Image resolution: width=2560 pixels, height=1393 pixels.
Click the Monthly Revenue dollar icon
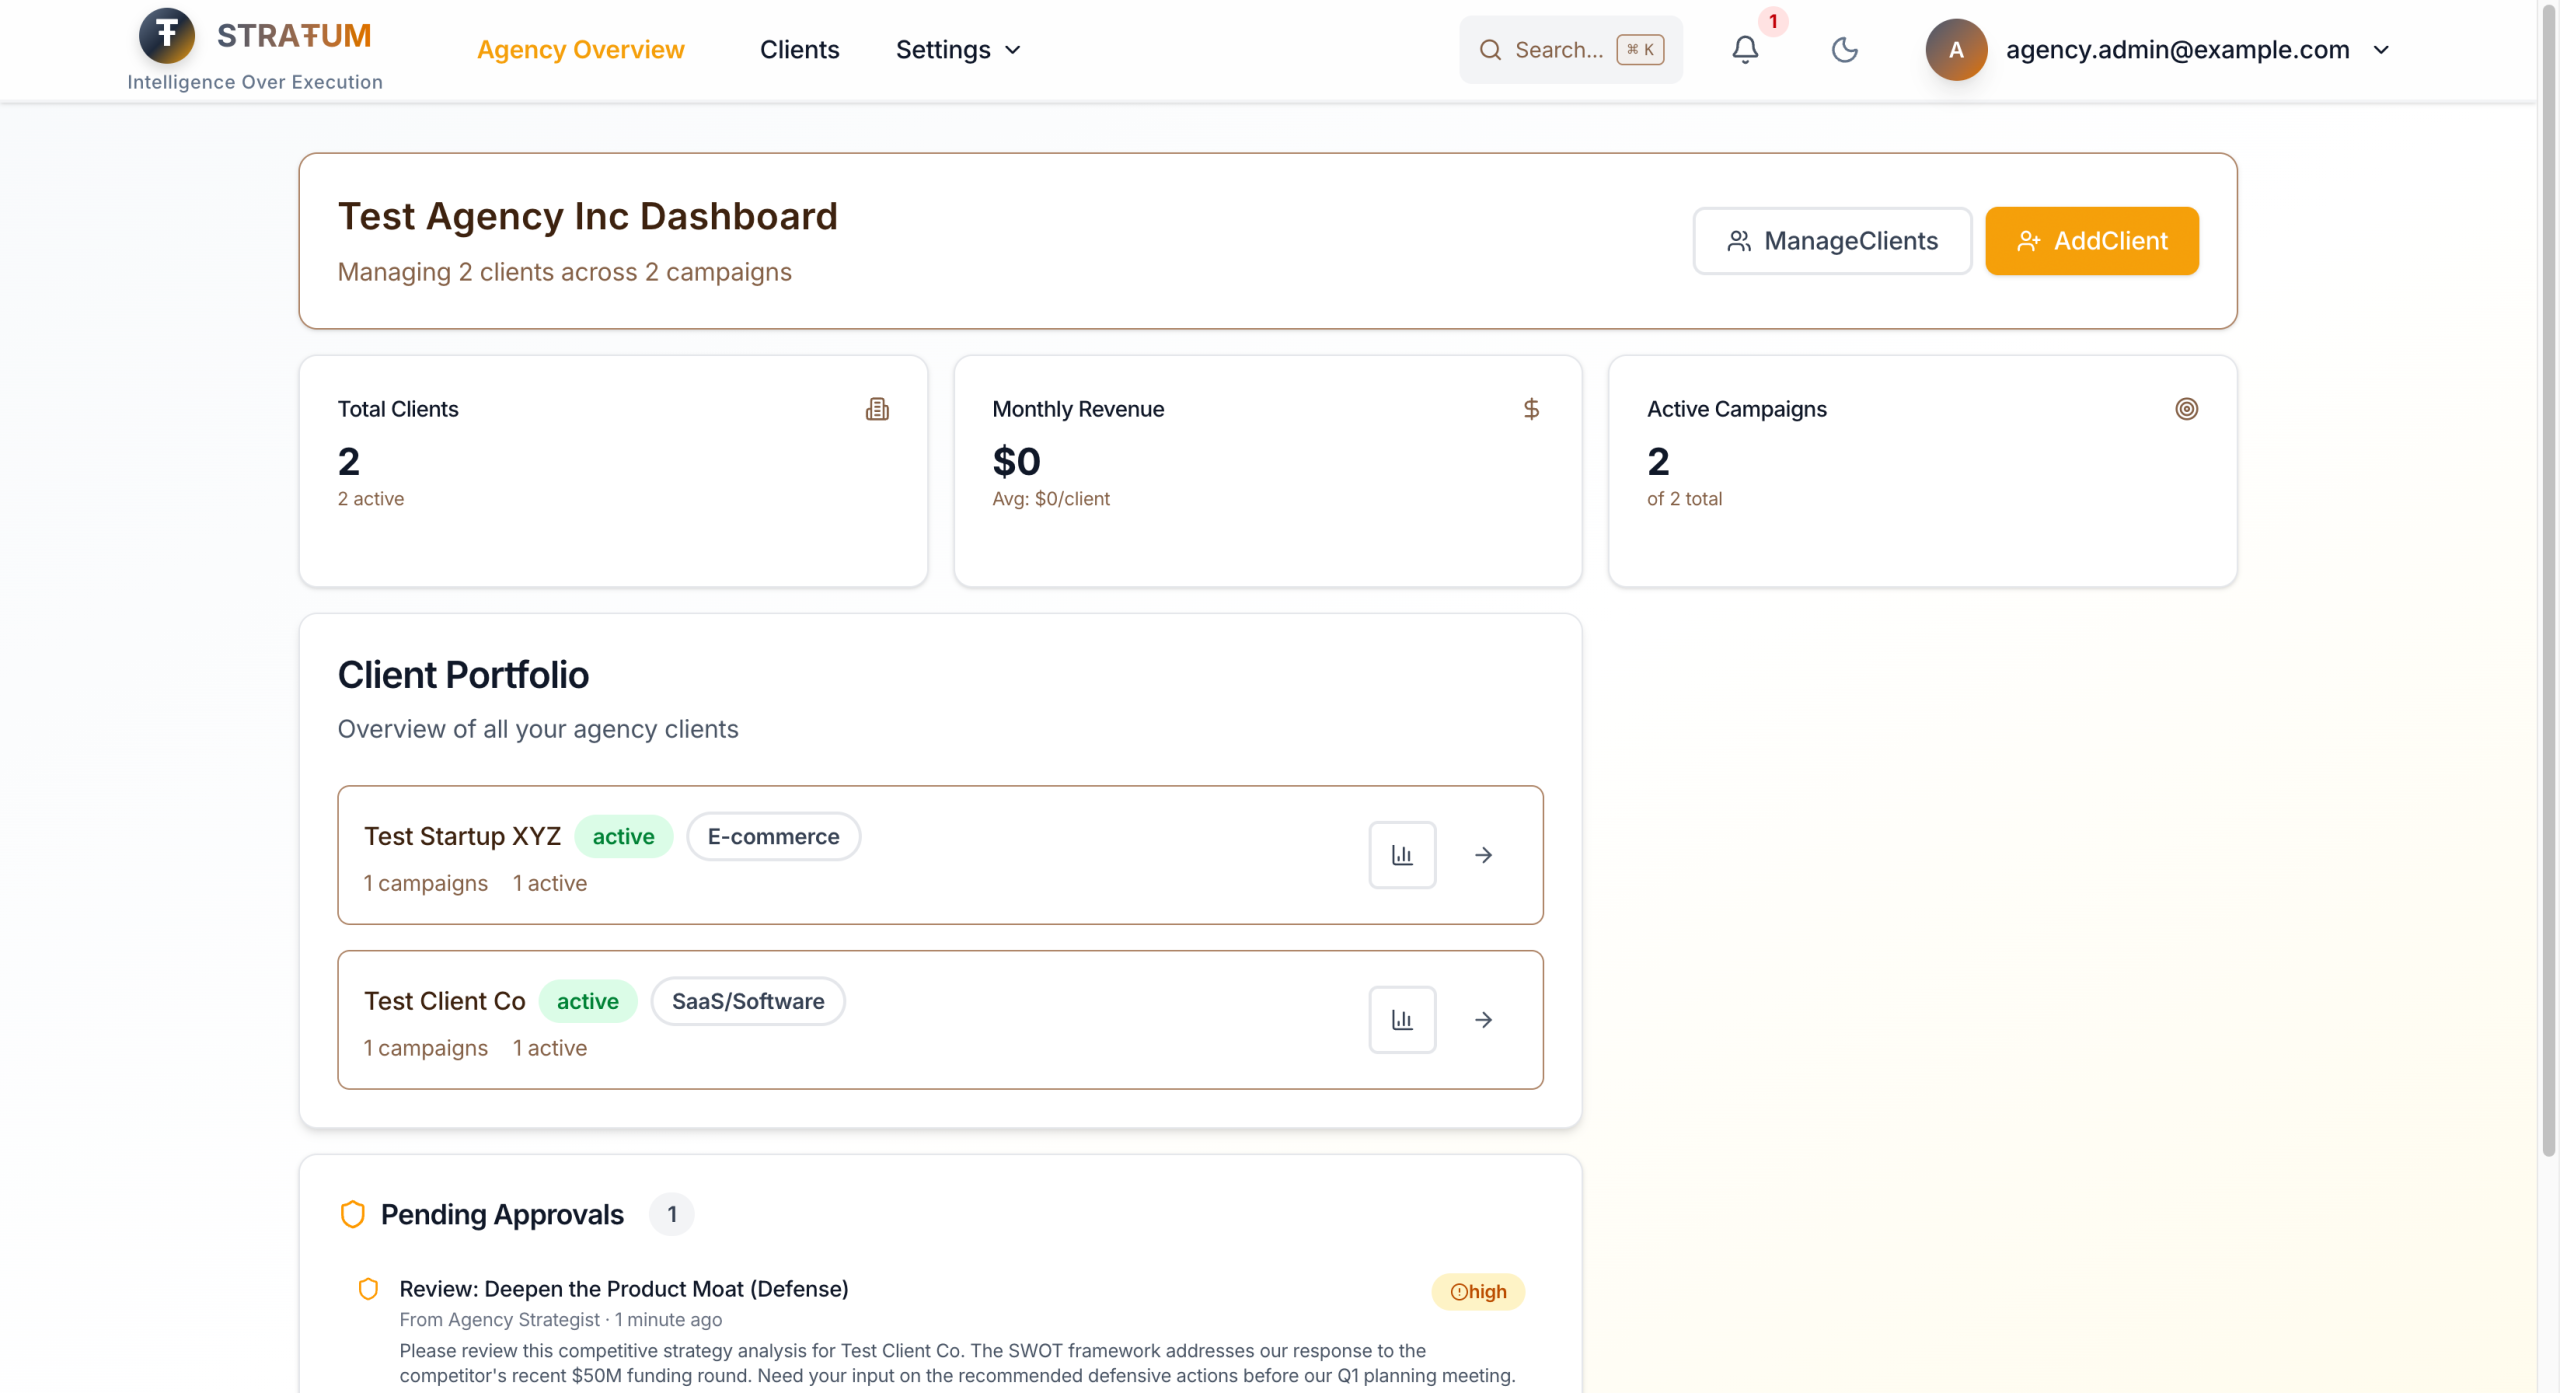click(x=1531, y=409)
